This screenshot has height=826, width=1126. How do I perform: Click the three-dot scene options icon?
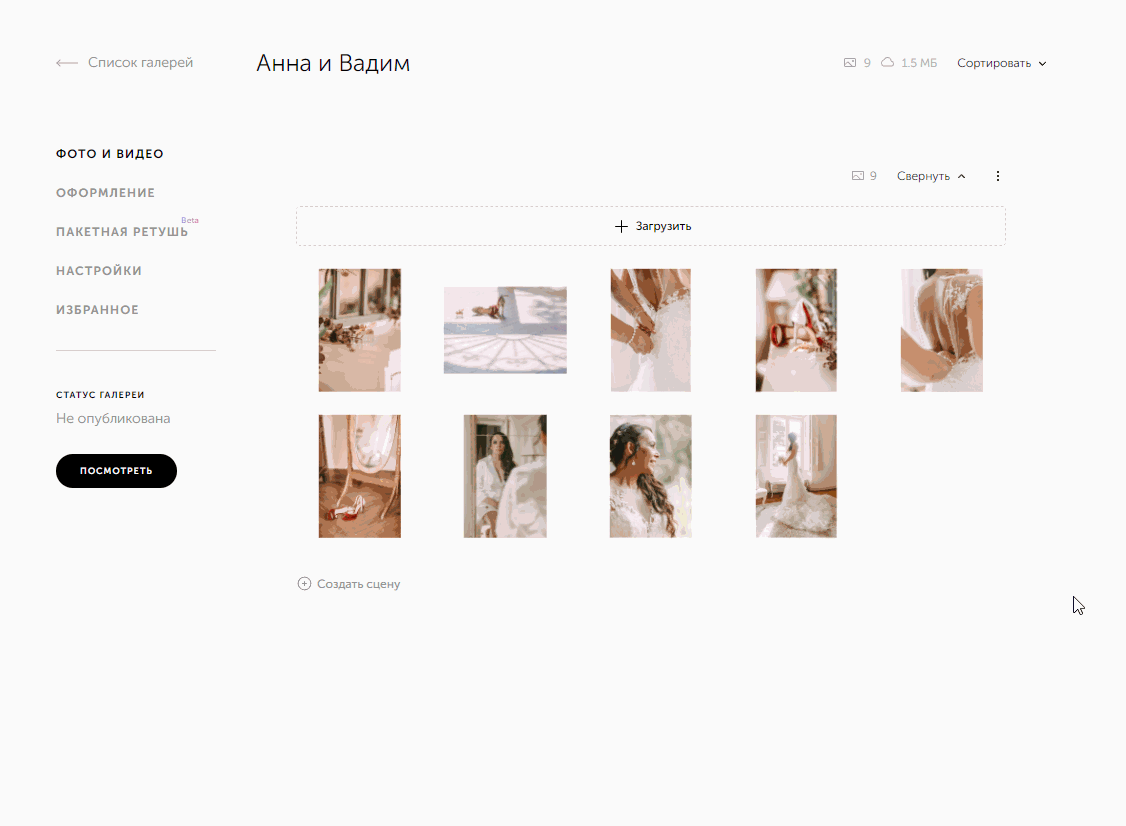(x=997, y=176)
